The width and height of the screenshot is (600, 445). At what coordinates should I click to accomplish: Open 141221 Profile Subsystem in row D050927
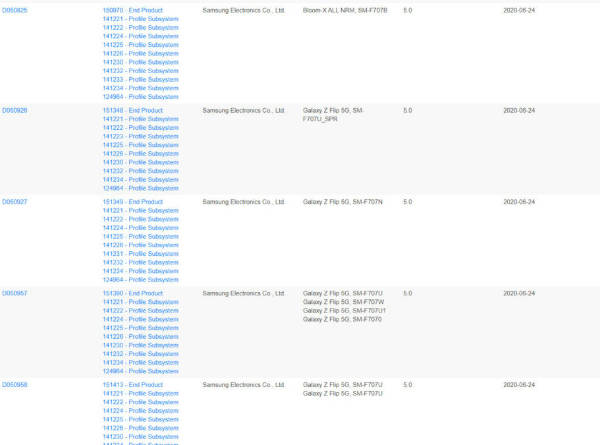pos(140,210)
